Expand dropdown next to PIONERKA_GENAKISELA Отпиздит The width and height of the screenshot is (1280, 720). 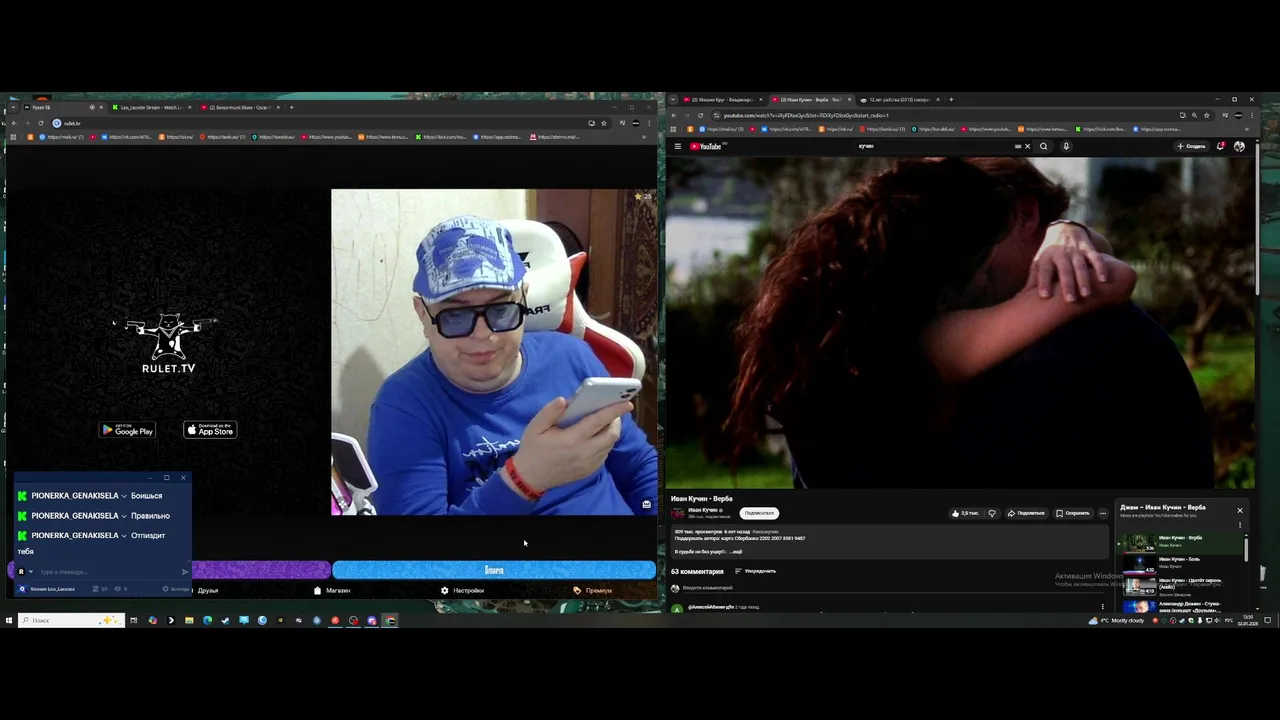(x=124, y=536)
